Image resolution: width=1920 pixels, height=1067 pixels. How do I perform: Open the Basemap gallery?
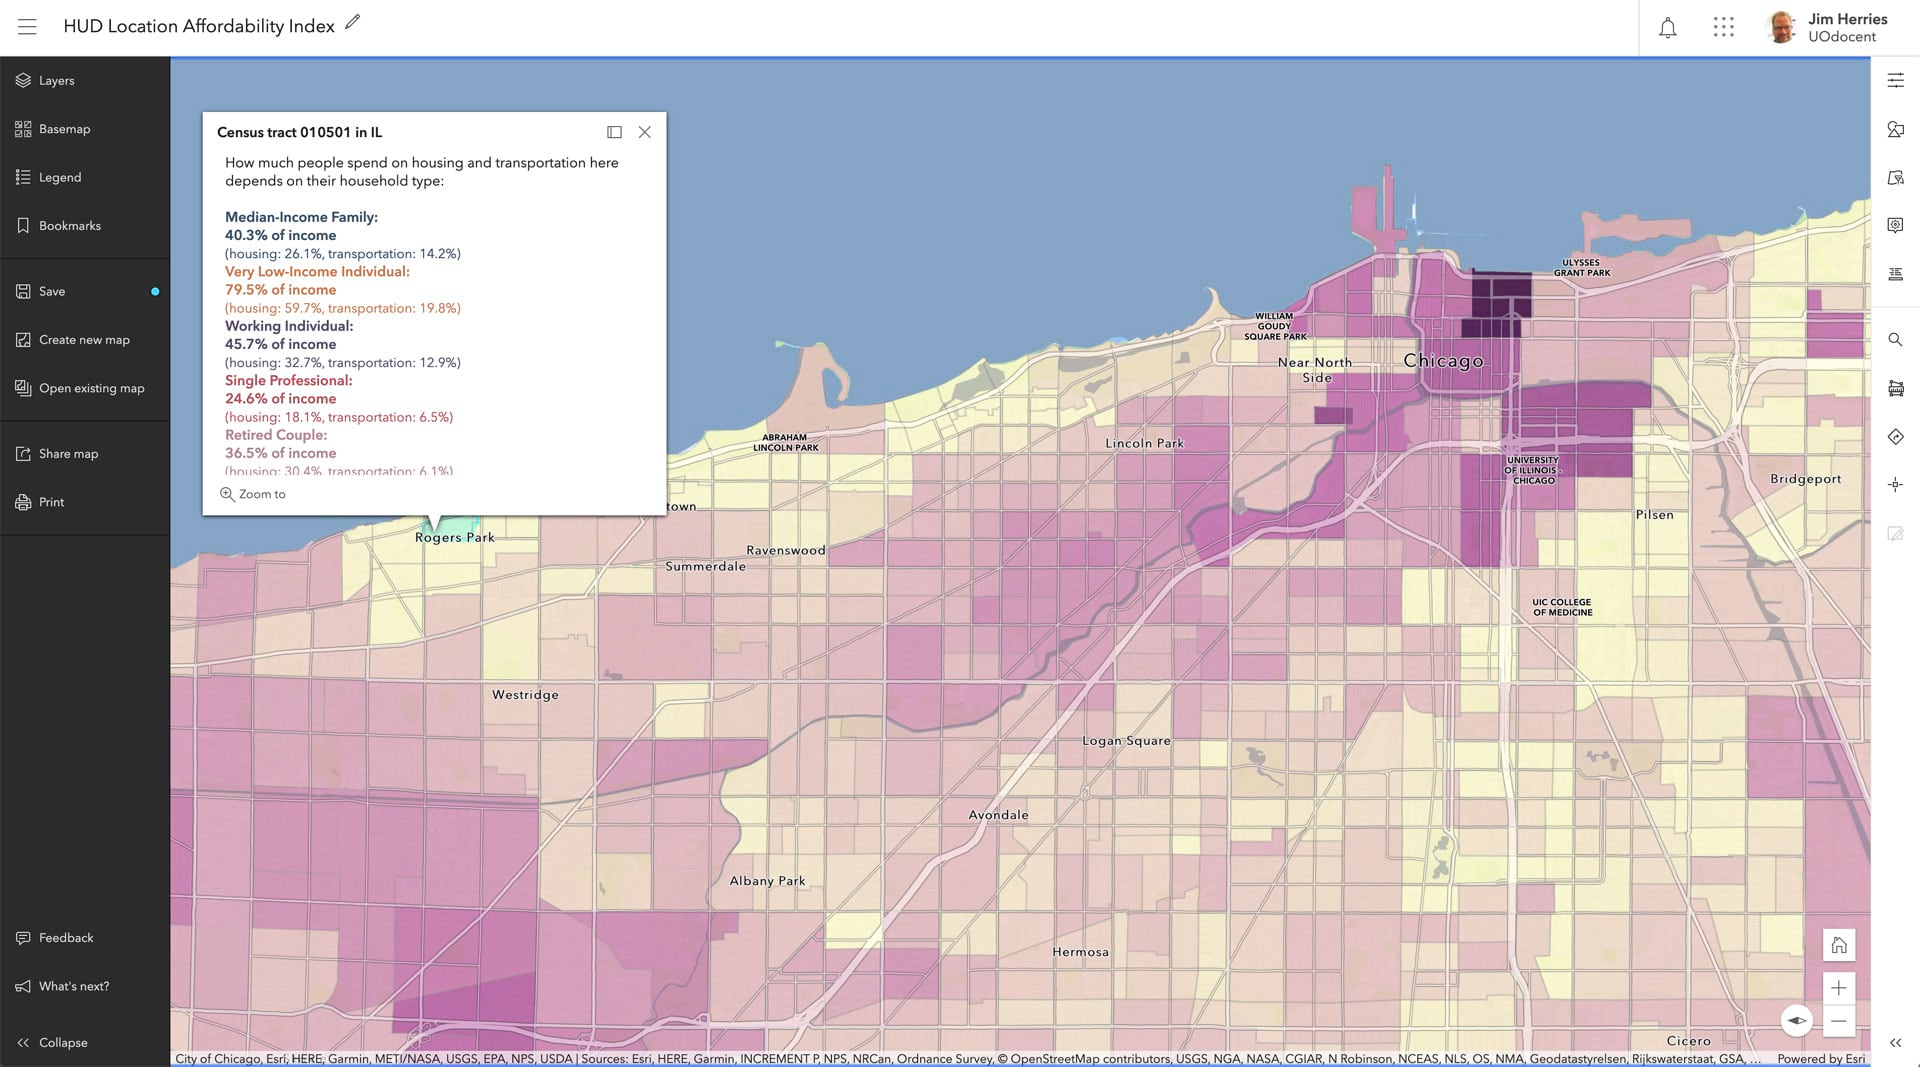tap(64, 129)
